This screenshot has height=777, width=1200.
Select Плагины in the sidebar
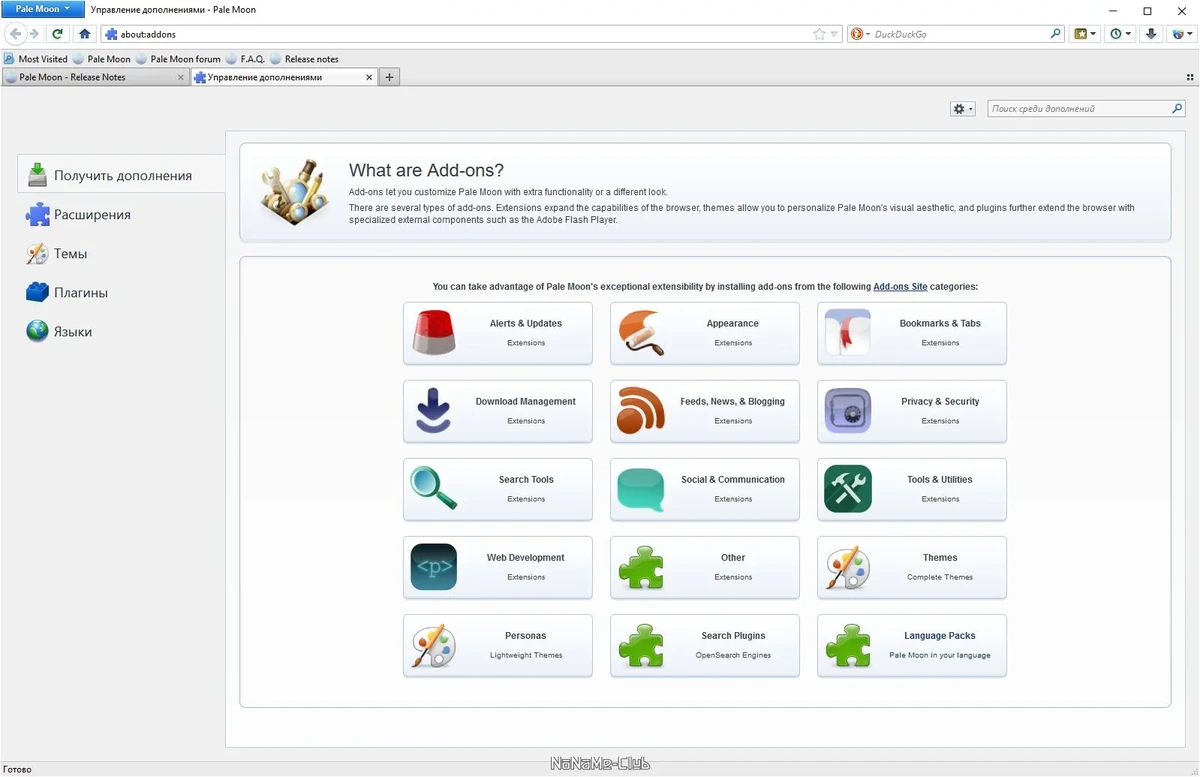click(81, 293)
